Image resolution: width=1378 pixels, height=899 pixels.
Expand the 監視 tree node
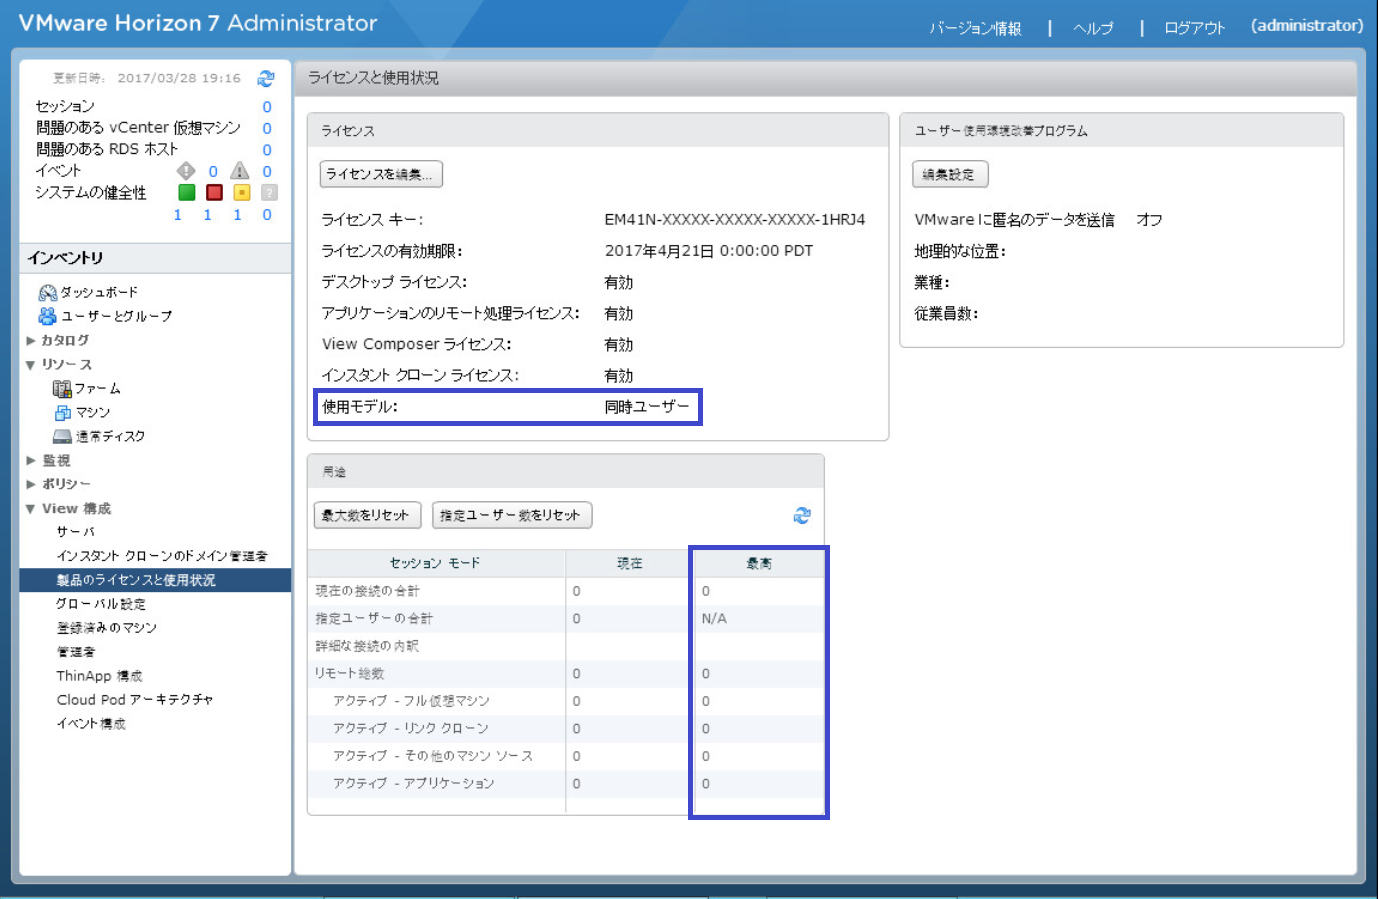(x=31, y=461)
